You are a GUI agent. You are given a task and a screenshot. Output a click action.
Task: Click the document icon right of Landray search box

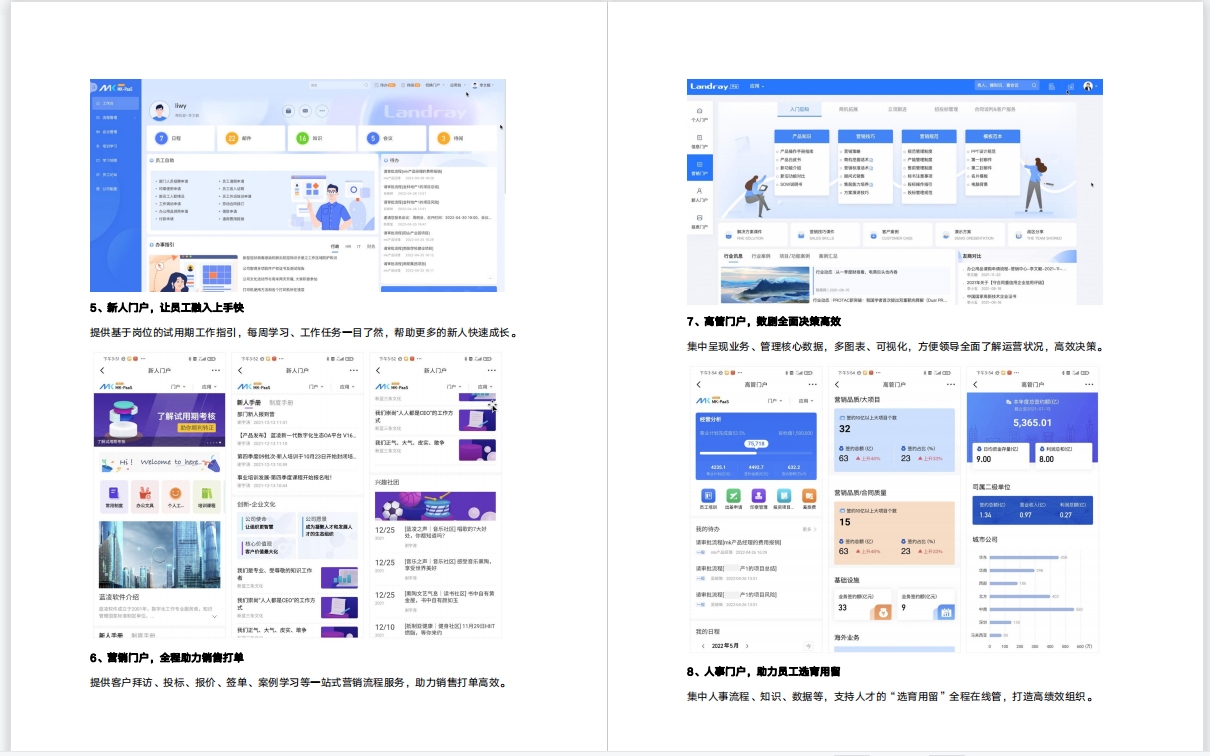pyautogui.click(x=1053, y=86)
